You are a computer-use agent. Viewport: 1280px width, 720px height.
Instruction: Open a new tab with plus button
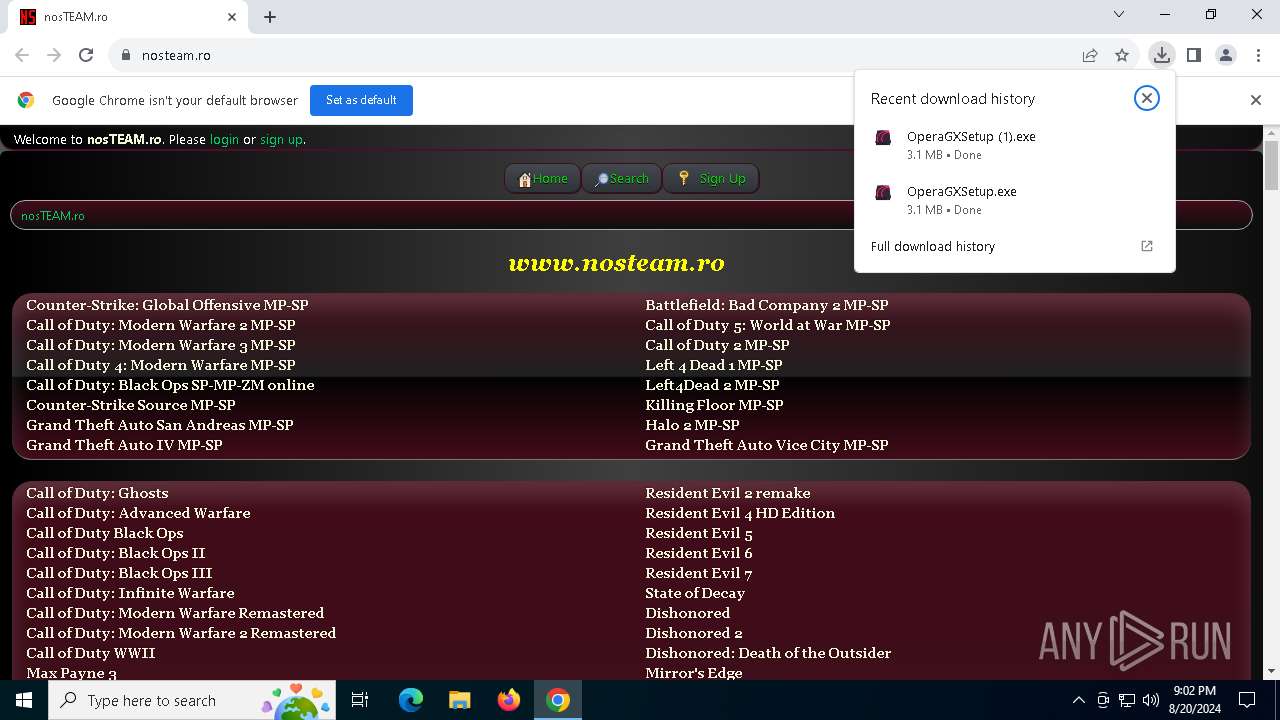pos(270,17)
